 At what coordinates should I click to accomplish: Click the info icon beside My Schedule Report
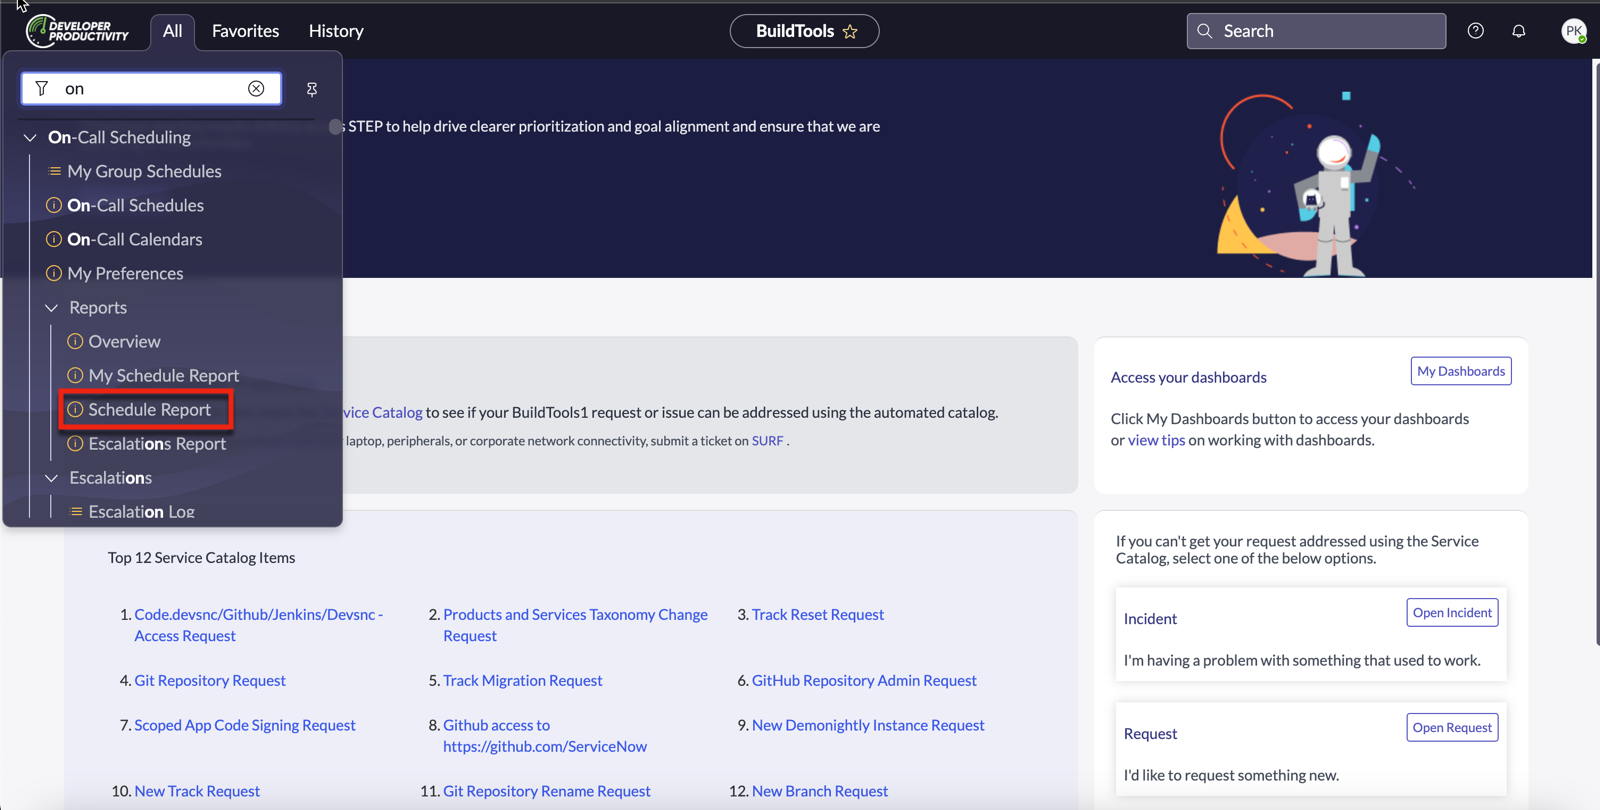pyautogui.click(x=75, y=375)
